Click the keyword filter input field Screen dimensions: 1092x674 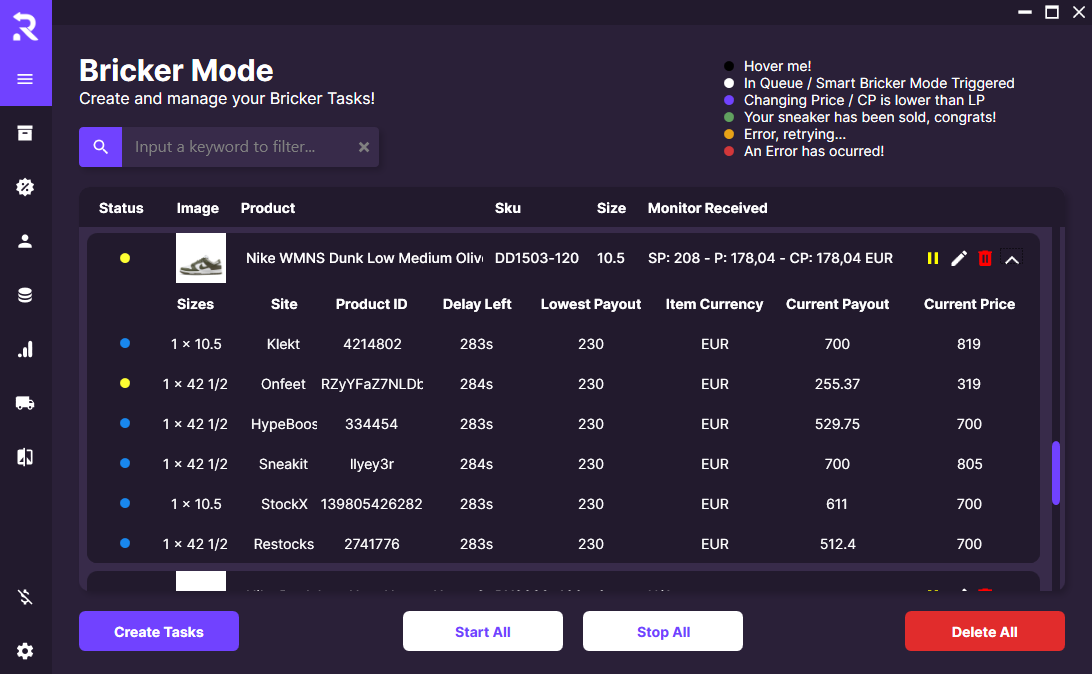[x=240, y=147]
